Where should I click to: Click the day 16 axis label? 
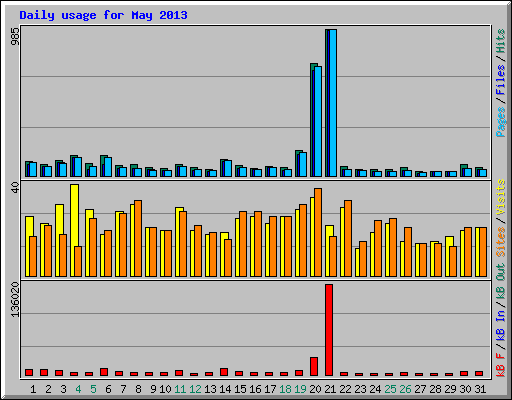255,389
